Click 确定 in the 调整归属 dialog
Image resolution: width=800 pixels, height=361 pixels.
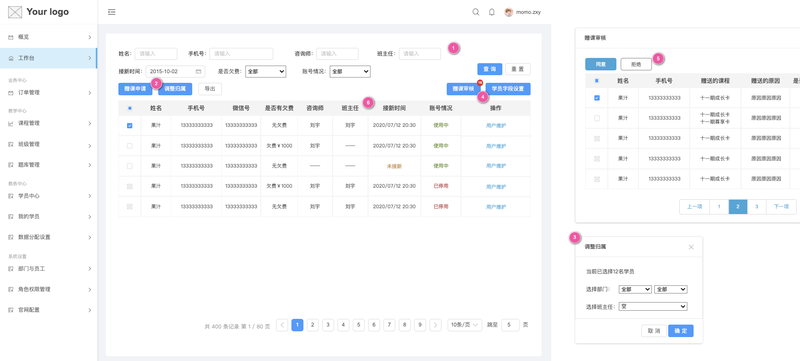click(x=681, y=331)
